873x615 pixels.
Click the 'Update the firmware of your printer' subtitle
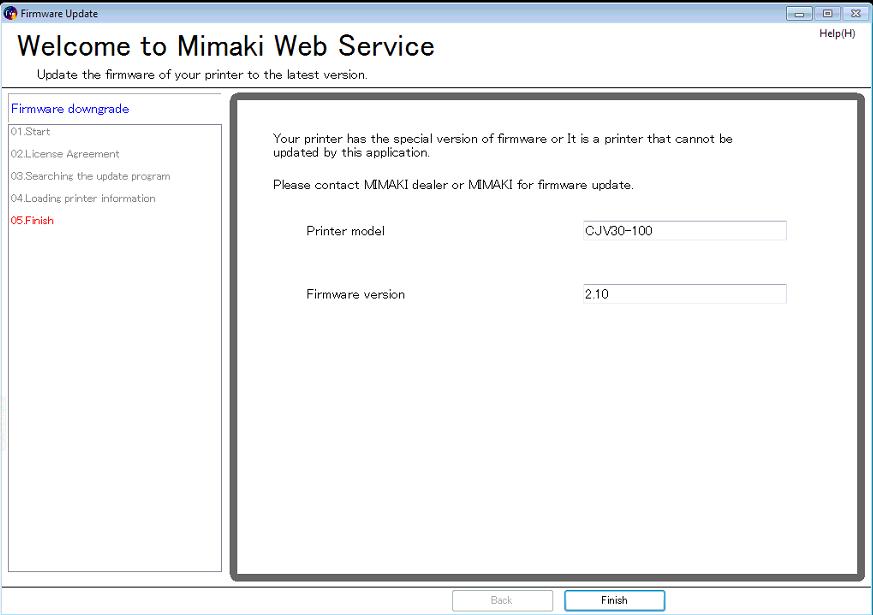(x=202, y=75)
